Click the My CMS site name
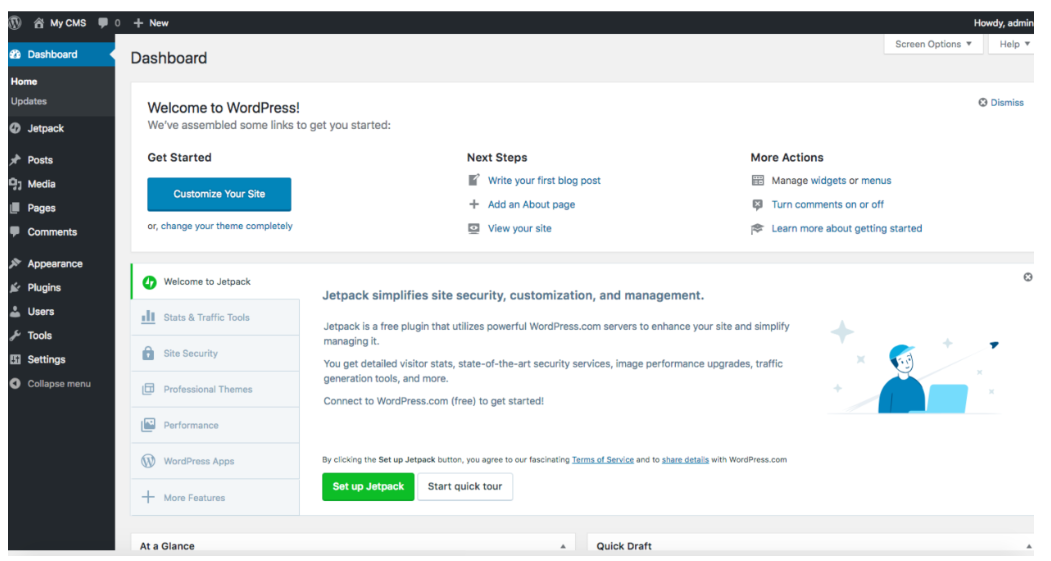The image size is (1051, 561). [68, 23]
